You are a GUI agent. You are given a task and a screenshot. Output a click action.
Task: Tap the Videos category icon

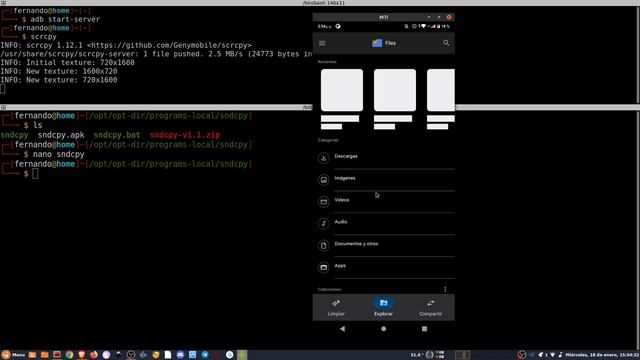point(324,202)
